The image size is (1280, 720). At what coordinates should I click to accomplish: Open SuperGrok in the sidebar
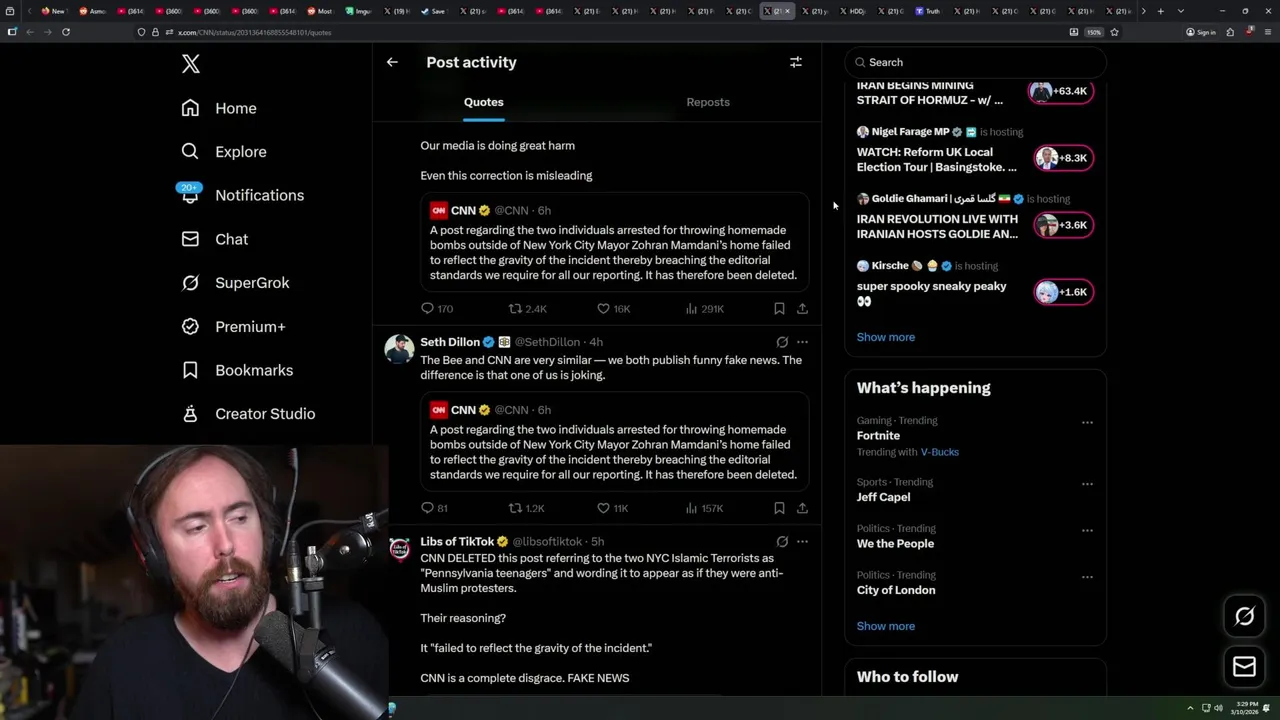[x=235, y=283]
